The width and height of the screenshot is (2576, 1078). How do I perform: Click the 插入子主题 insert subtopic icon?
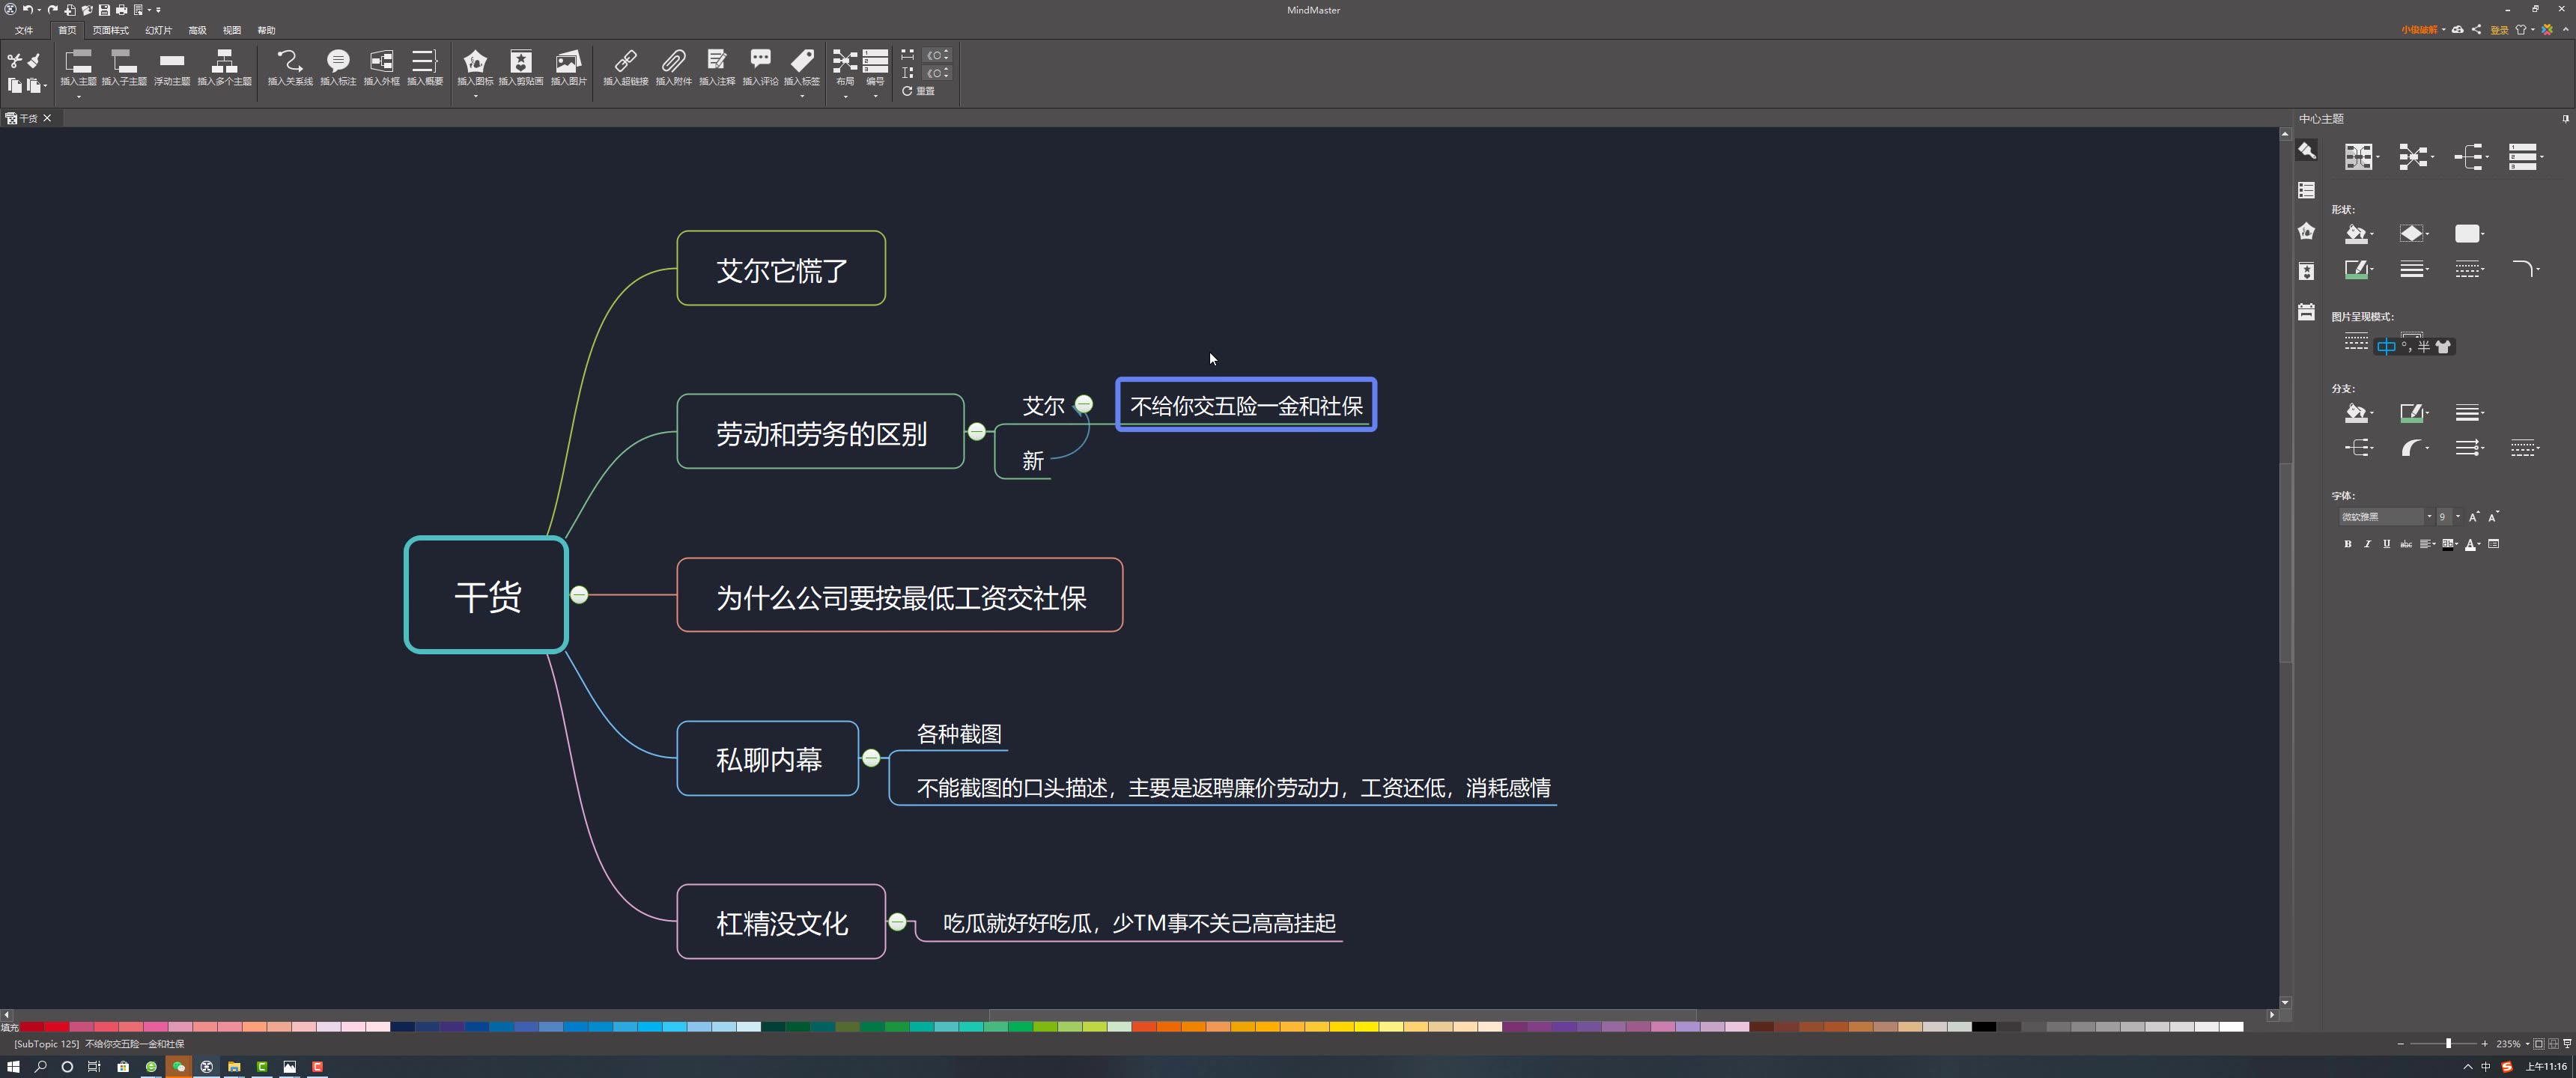124,62
